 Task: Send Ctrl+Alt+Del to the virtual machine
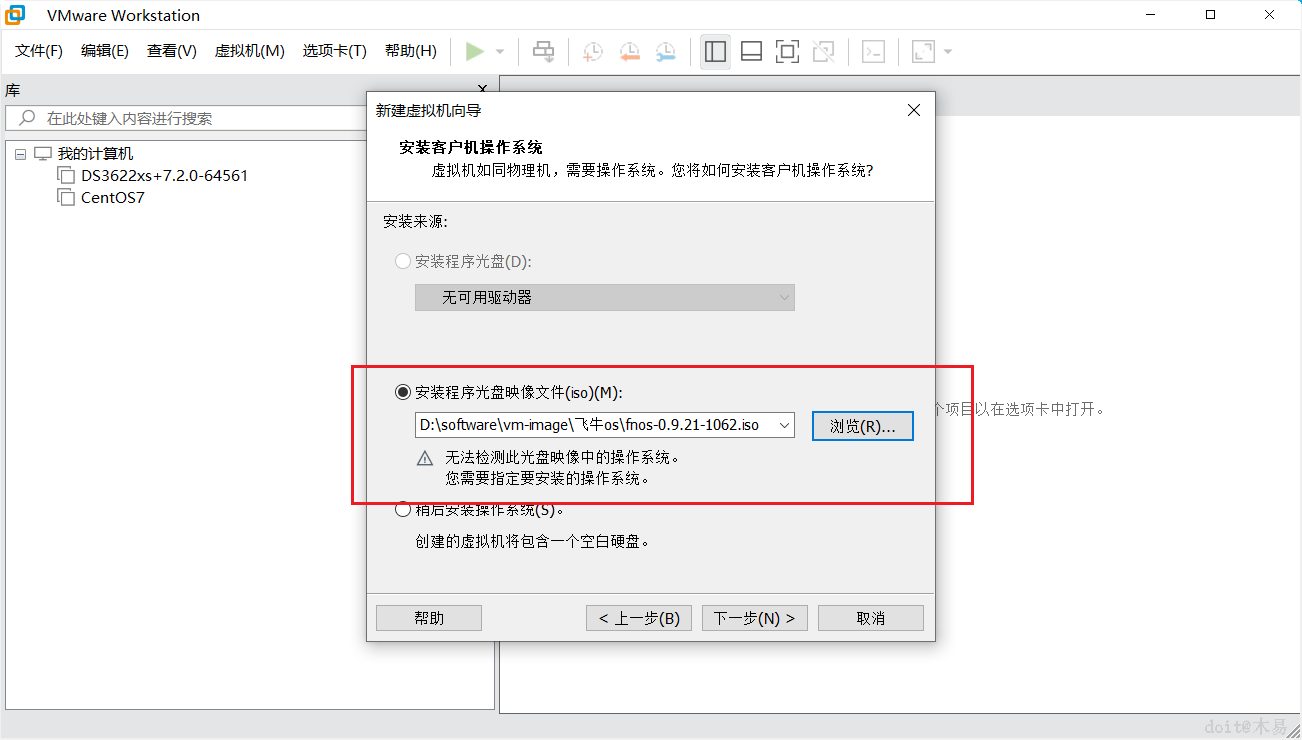coord(543,51)
